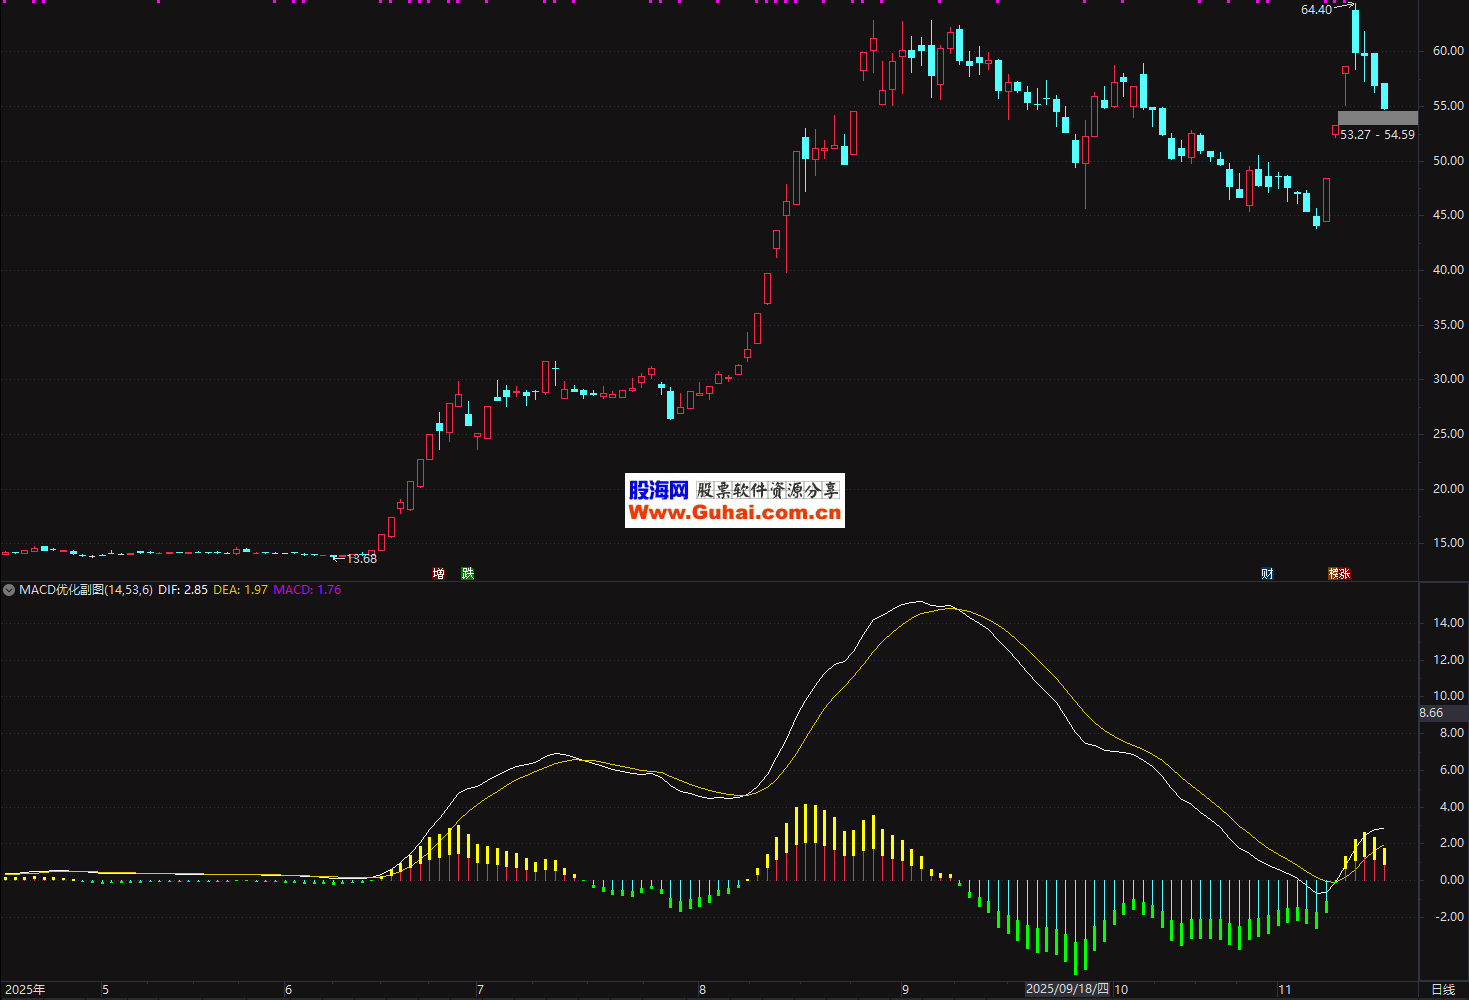Select the purple MACD 1.76 label
The image size is (1469, 1000).
point(307,590)
